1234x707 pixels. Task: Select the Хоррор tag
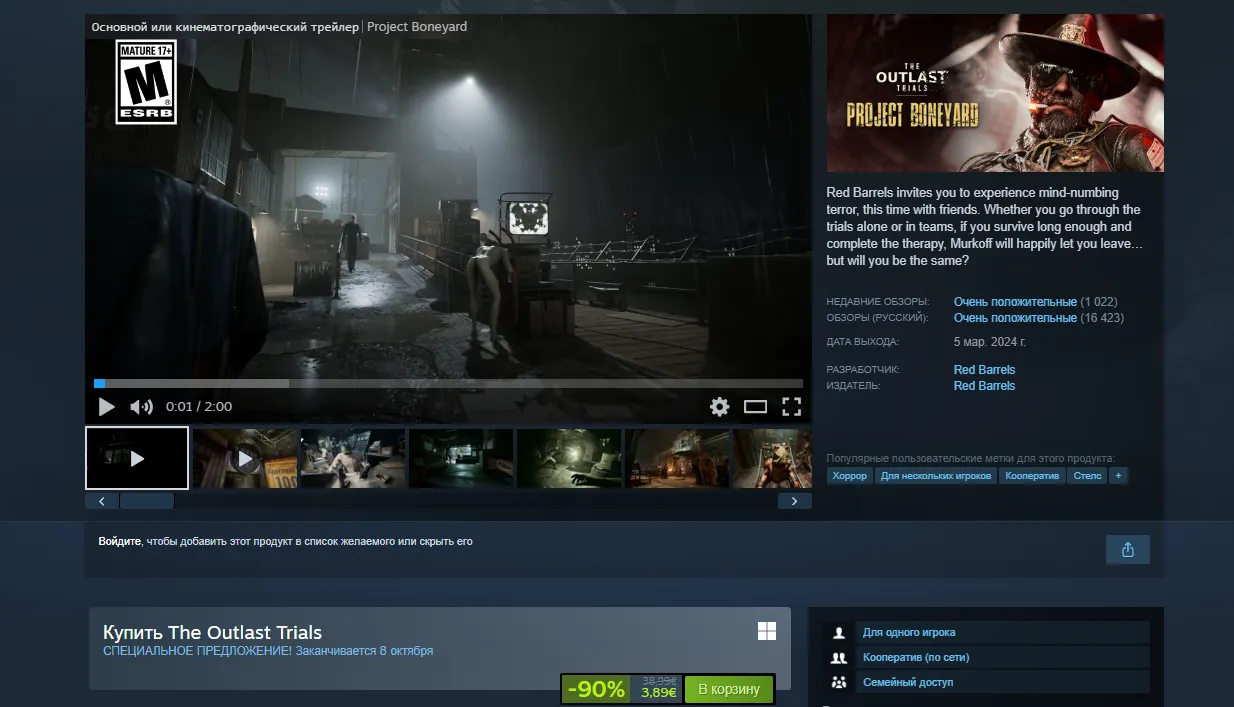[x=850, y=476]
